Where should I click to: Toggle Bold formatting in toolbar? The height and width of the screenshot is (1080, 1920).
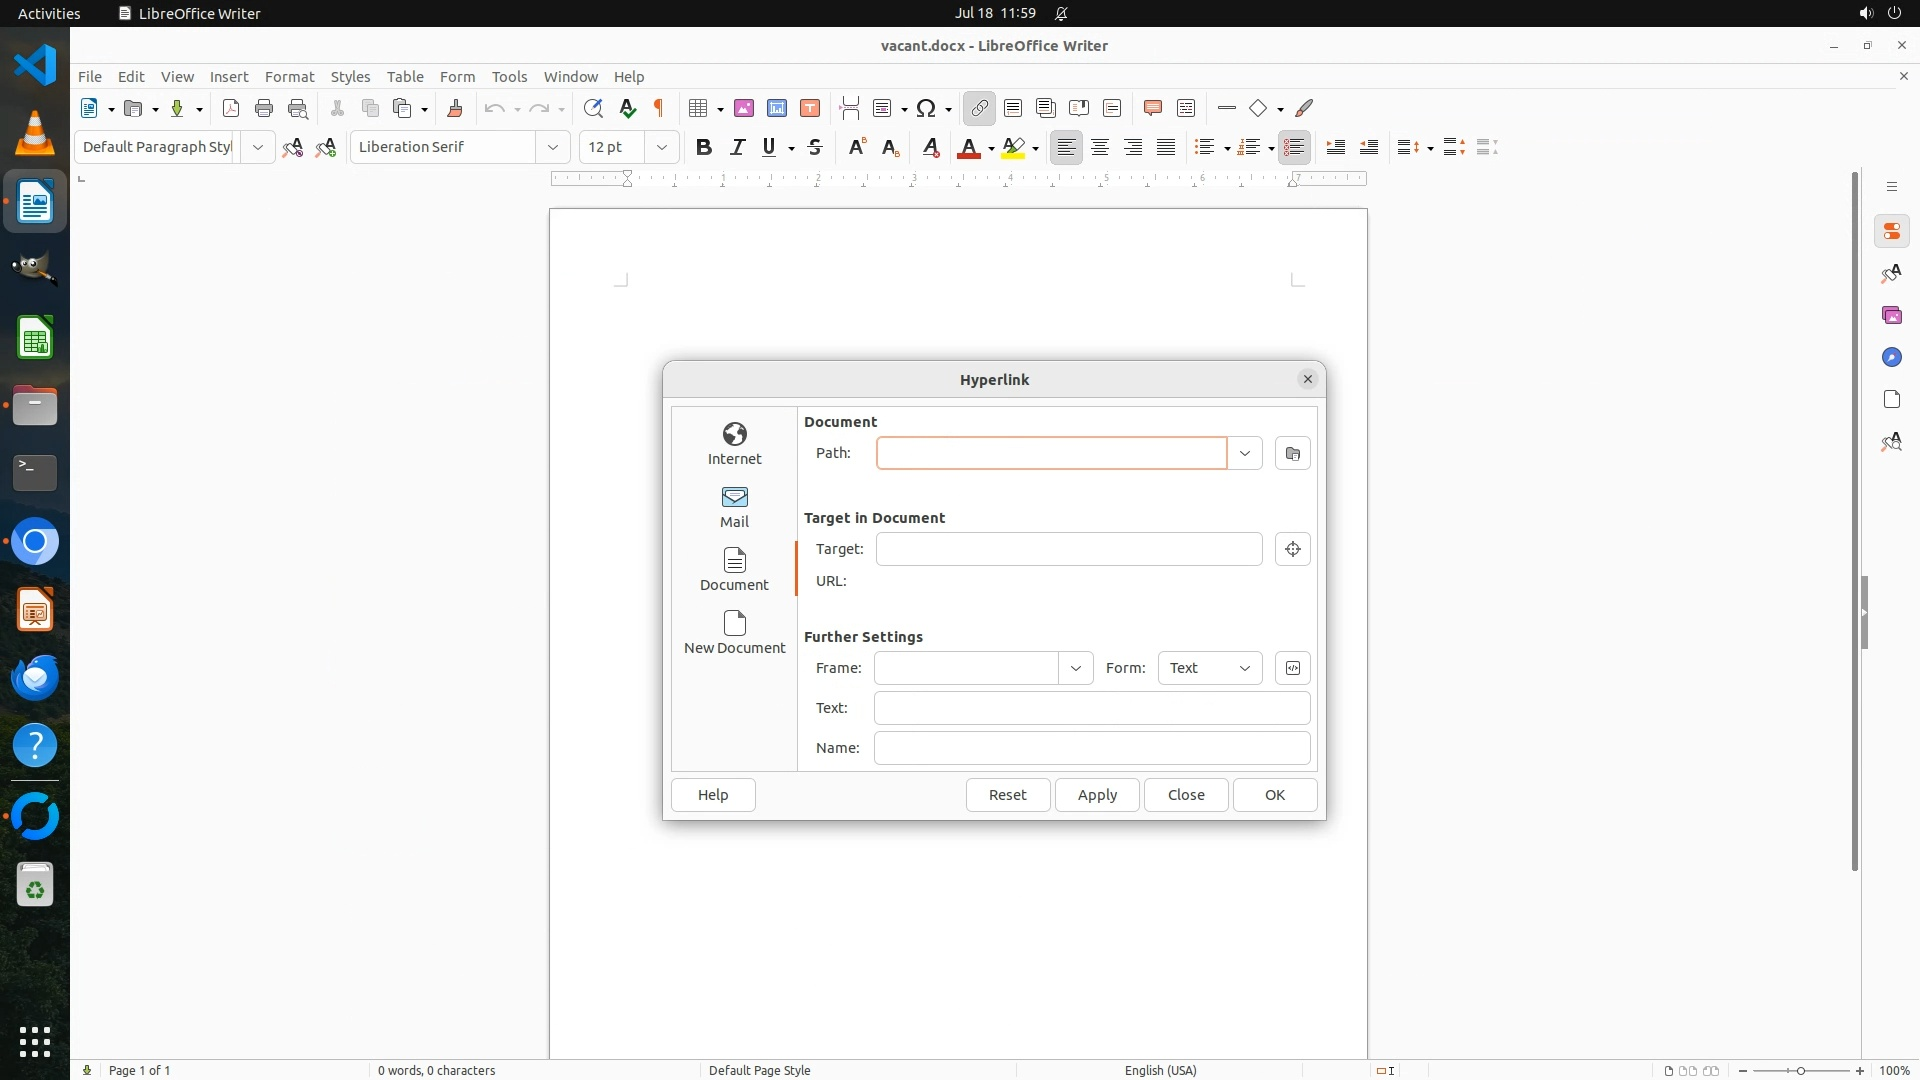pos(703,147)
